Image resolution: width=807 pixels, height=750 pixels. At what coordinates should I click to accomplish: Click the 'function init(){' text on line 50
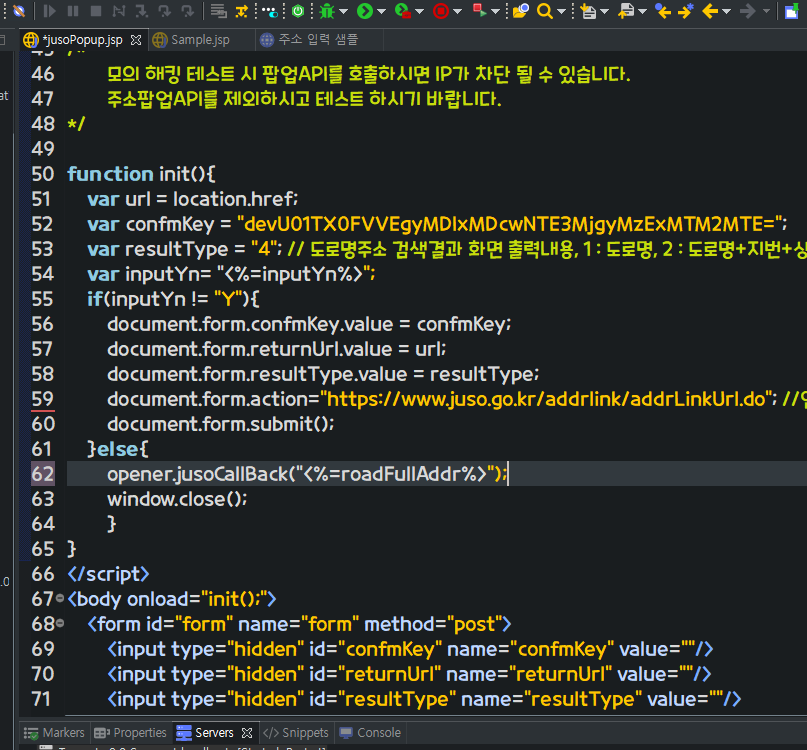142,174
